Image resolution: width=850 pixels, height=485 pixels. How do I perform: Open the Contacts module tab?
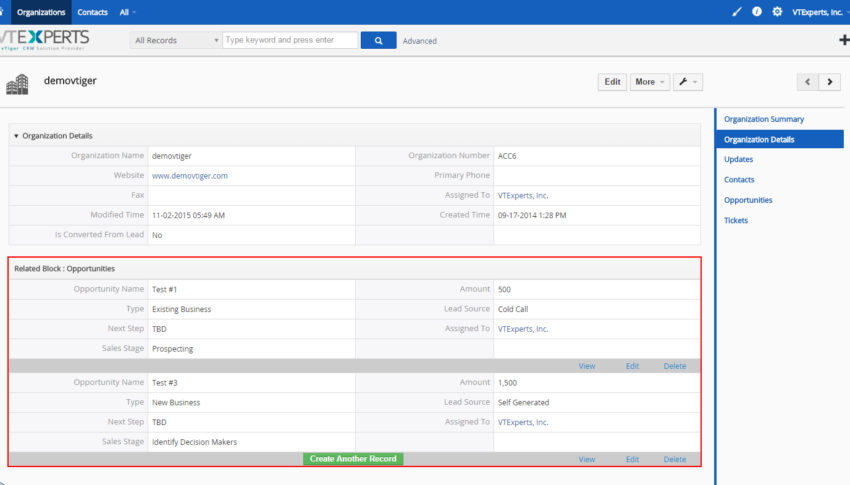92,12
